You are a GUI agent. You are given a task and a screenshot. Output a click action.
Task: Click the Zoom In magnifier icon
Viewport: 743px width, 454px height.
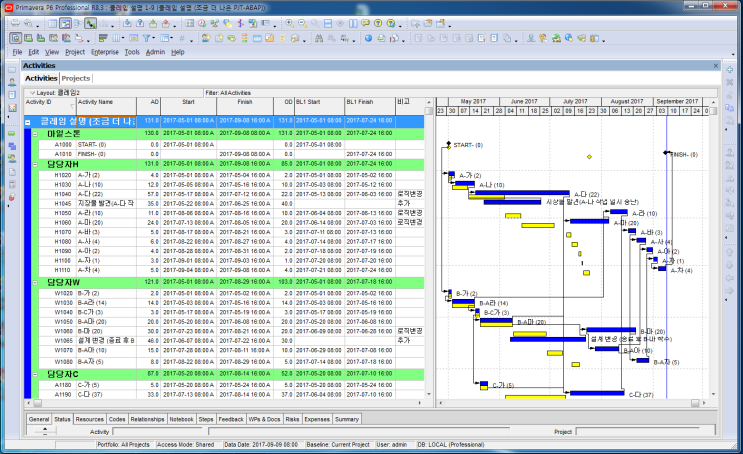[290, 23]
